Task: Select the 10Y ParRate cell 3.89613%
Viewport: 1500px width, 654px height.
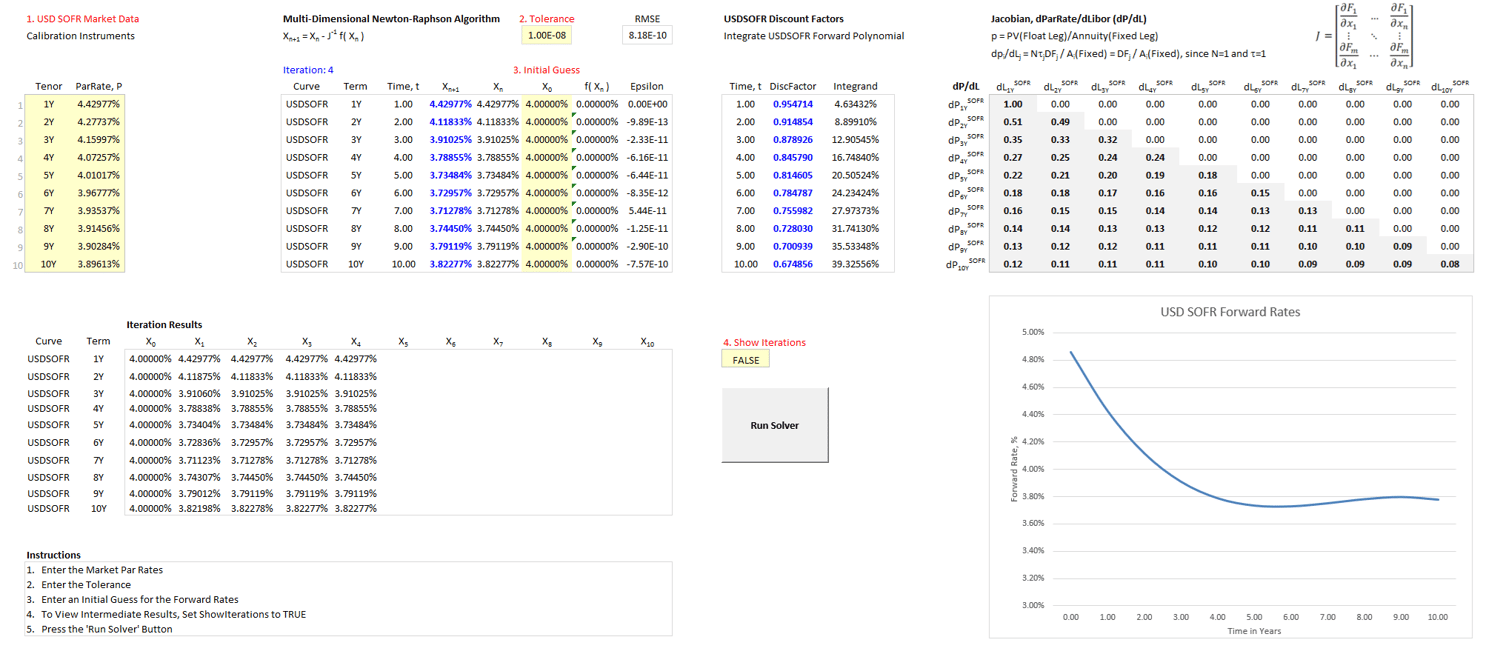Action: [98, 265]
